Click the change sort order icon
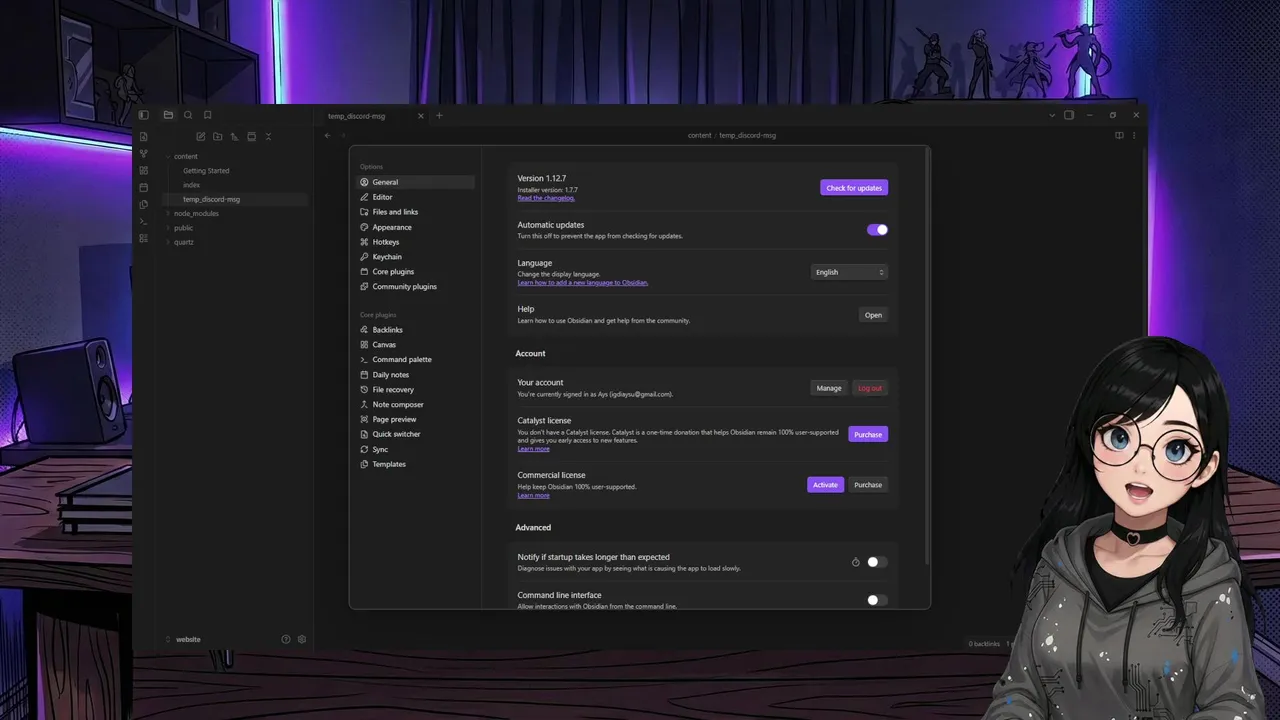Image resolution: width=1280 pixels, height=720 pixels. [x=234, y=136]
